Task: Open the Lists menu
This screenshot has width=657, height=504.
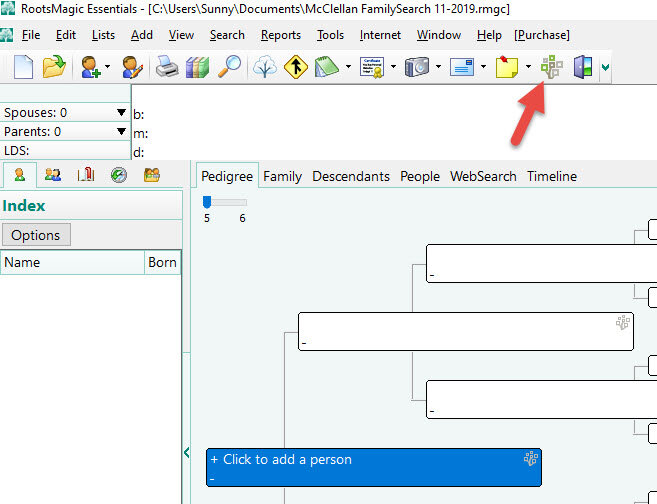Action: point(103,35)
